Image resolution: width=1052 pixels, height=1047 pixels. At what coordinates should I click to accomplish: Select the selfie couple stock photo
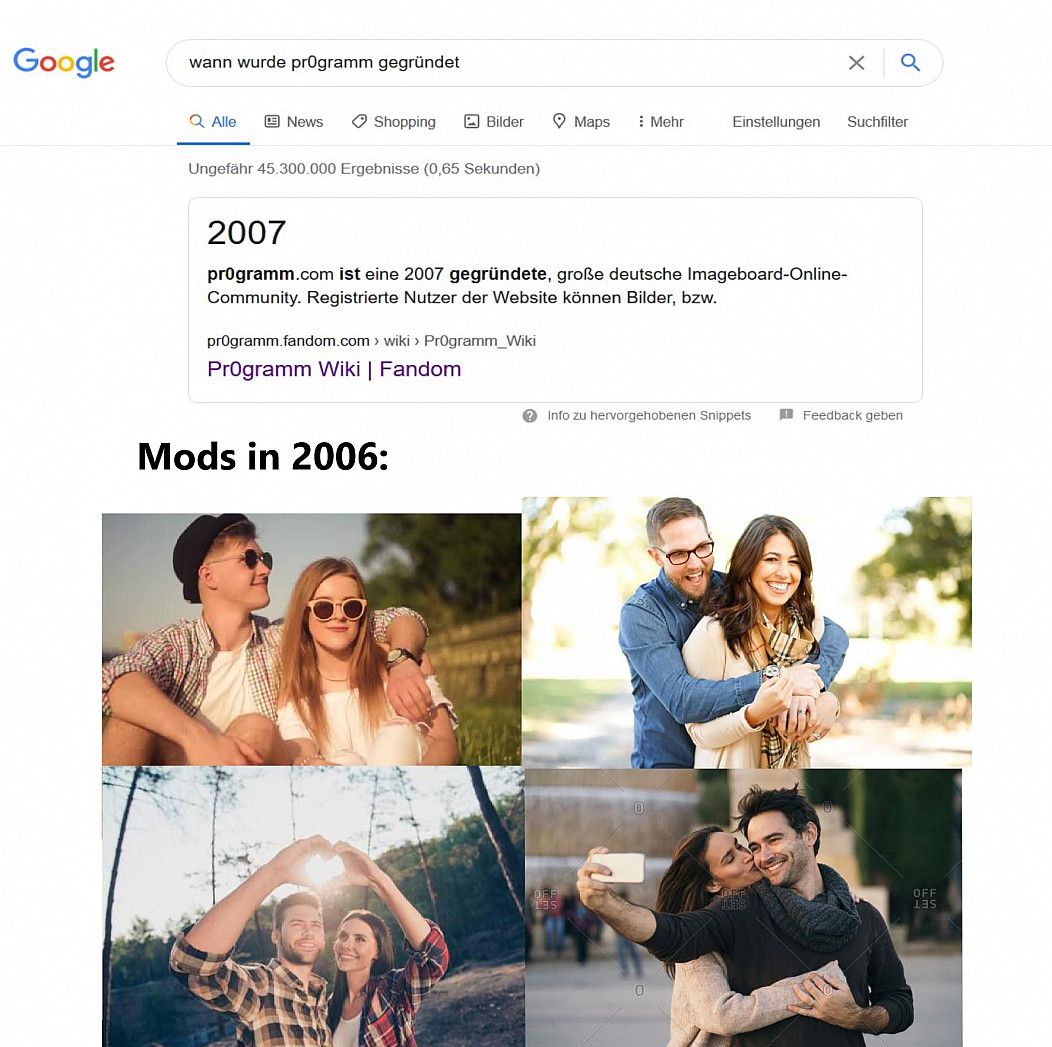(x=743, y=907)
